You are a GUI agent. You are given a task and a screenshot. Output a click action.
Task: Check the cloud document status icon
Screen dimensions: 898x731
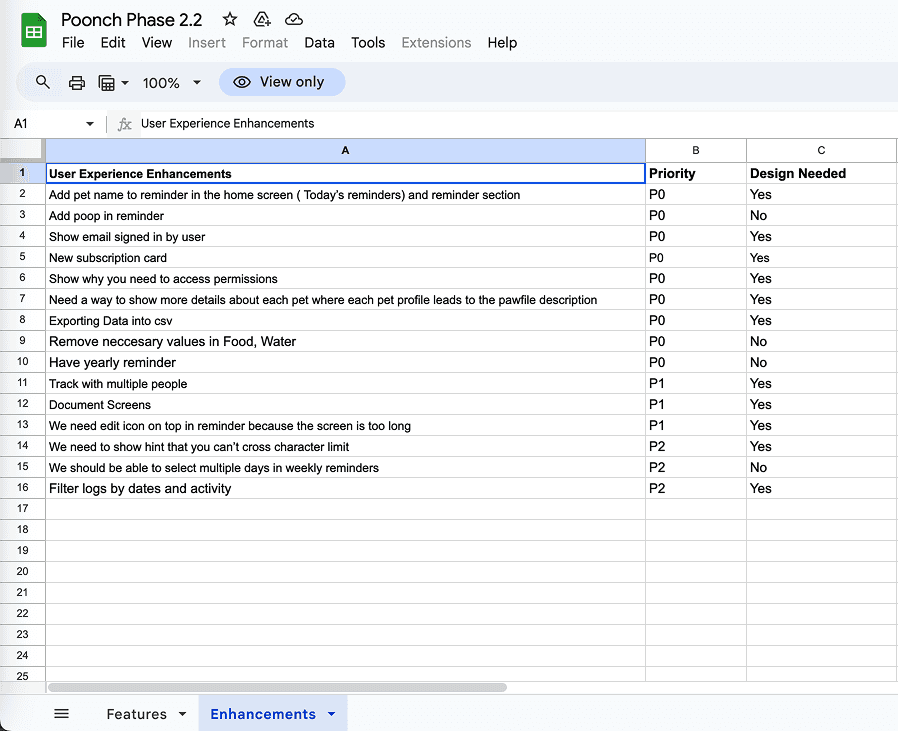(294, 19)
